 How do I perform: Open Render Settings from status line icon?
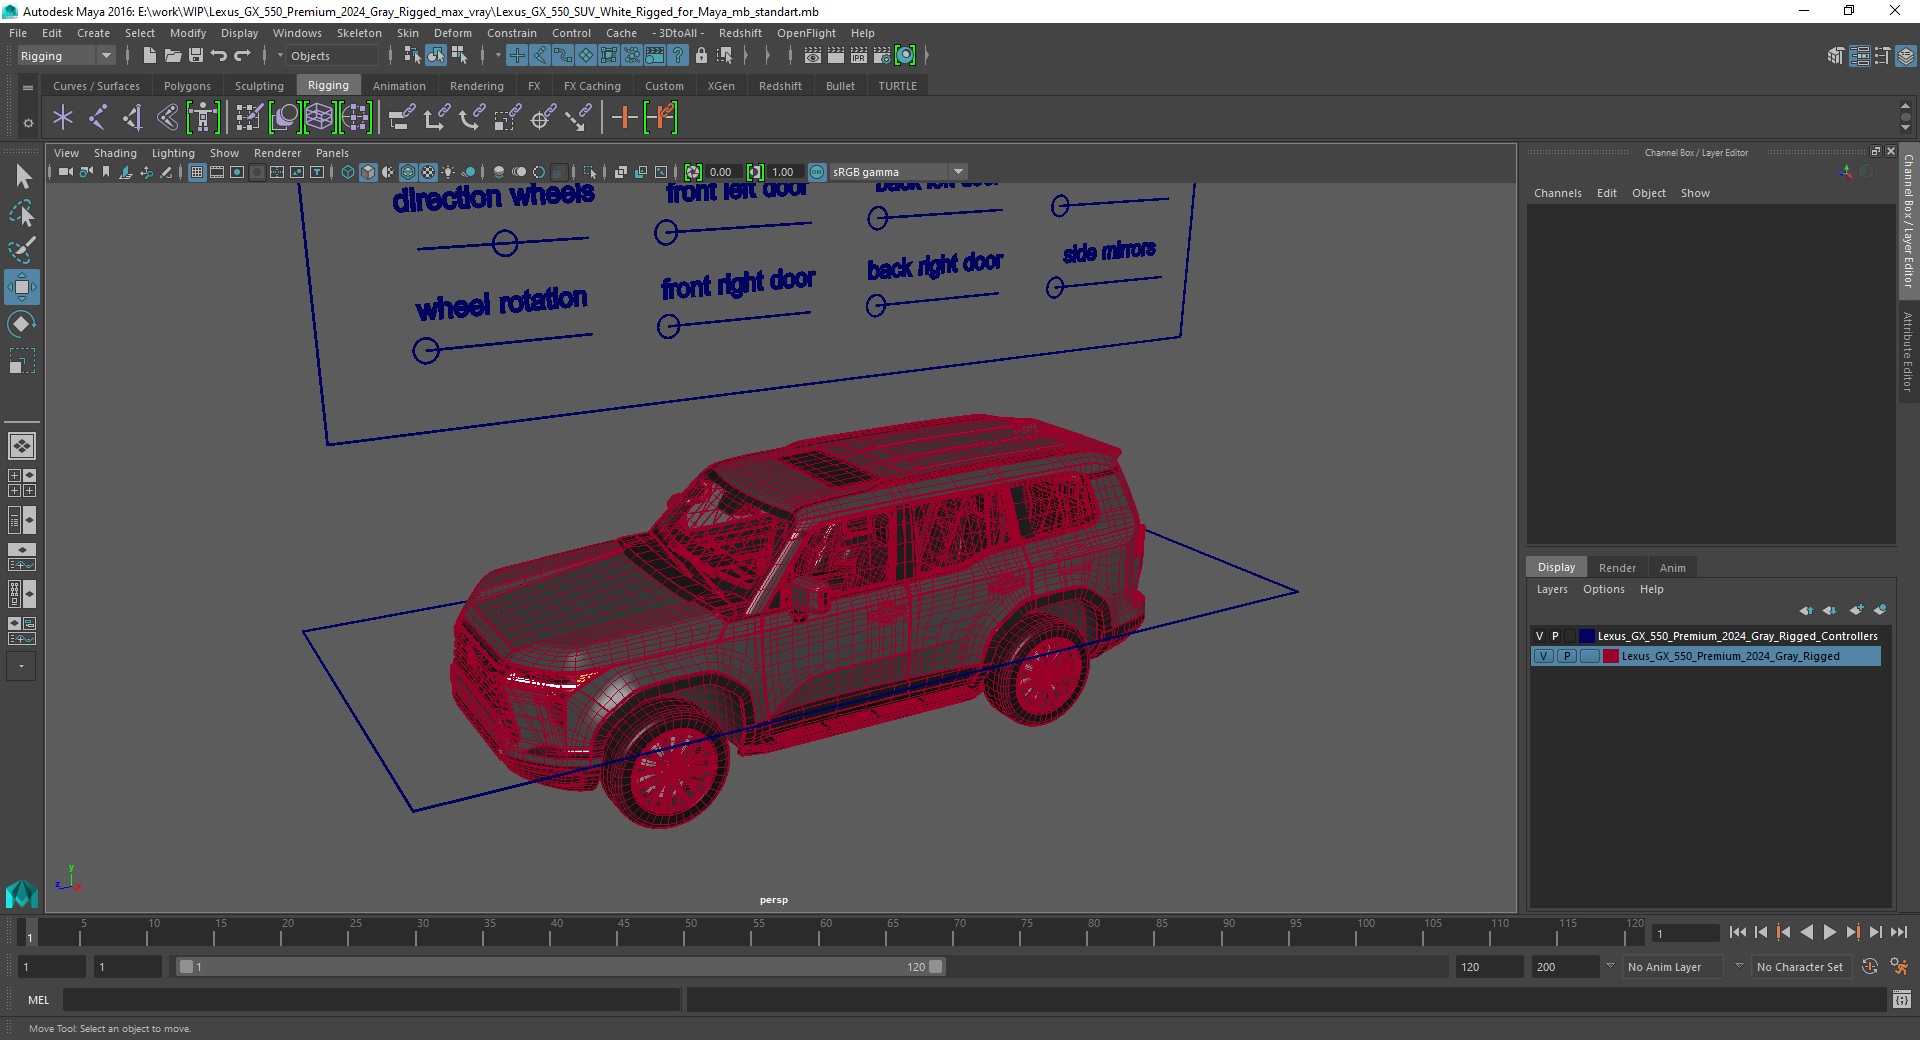[x=882, y=56]
